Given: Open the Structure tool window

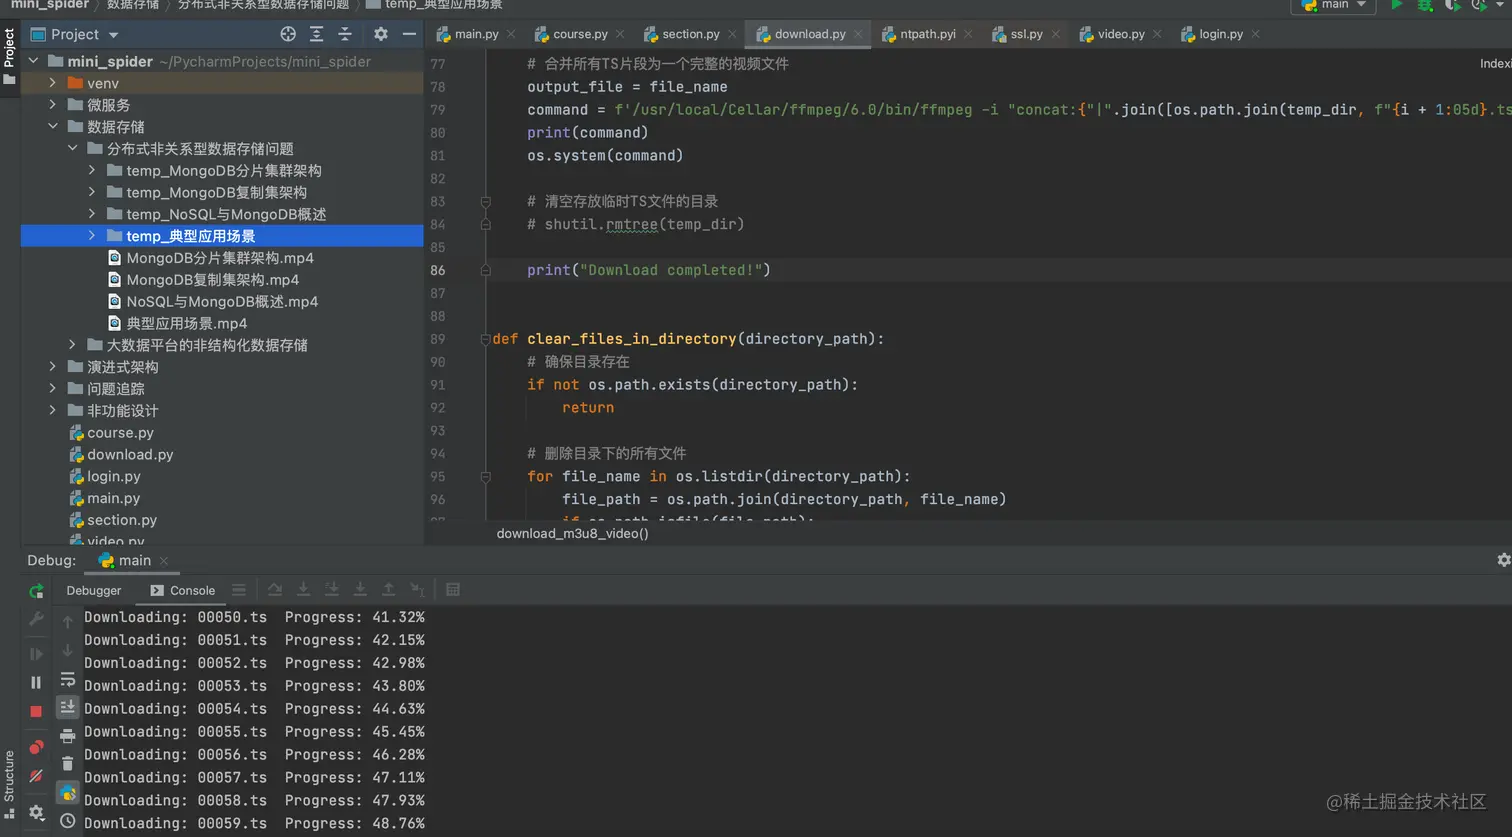Looking at the screenshot, I should pos(9,776).
